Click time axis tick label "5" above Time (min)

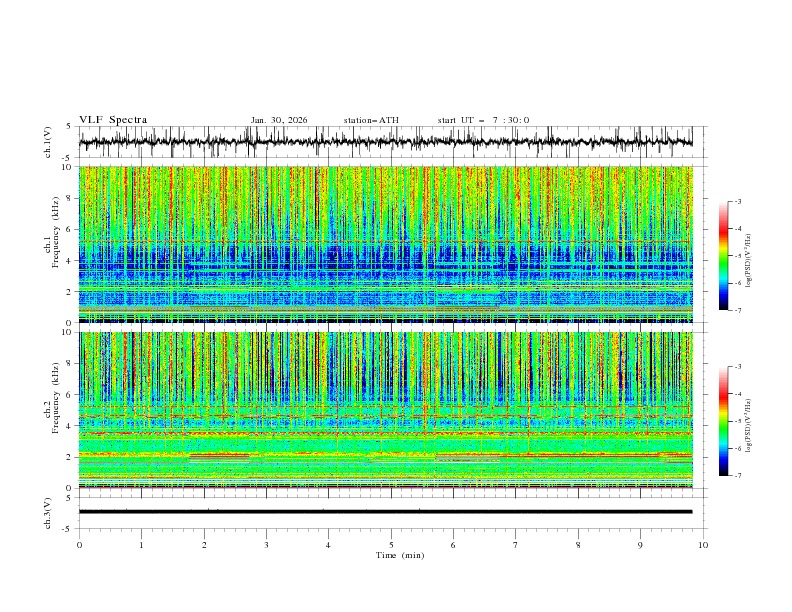391,545
